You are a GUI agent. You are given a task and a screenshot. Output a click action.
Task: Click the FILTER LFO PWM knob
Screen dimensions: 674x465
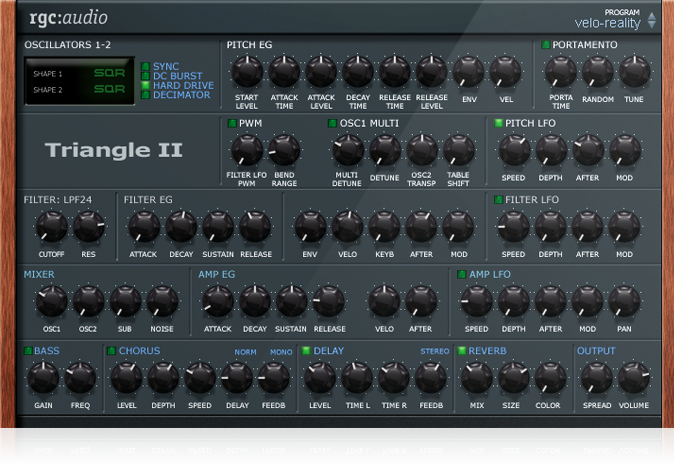247,150
